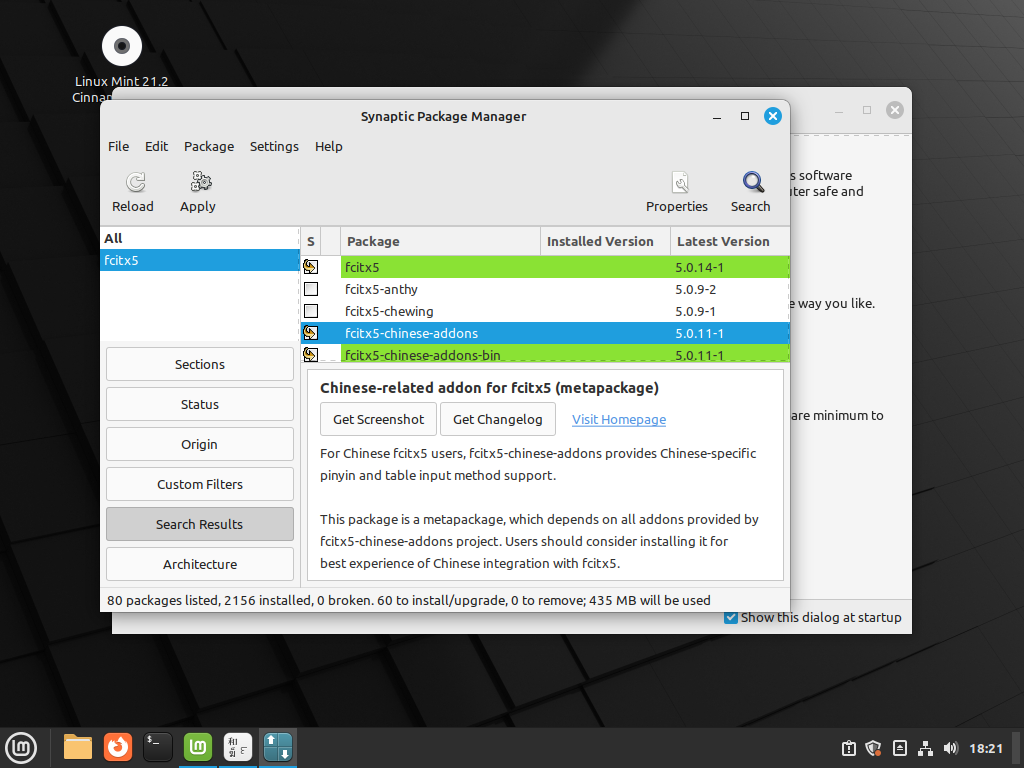Open the Linux Mint menu button
This screenshot has height=768, width=1024.
[21, 747]
